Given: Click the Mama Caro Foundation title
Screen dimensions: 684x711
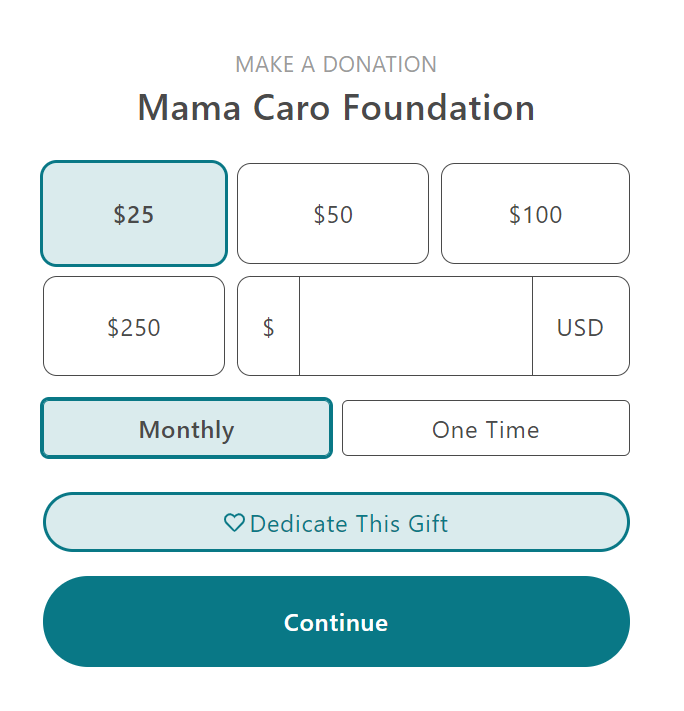Looking at the screenshot, I should [x=336, y=107].
